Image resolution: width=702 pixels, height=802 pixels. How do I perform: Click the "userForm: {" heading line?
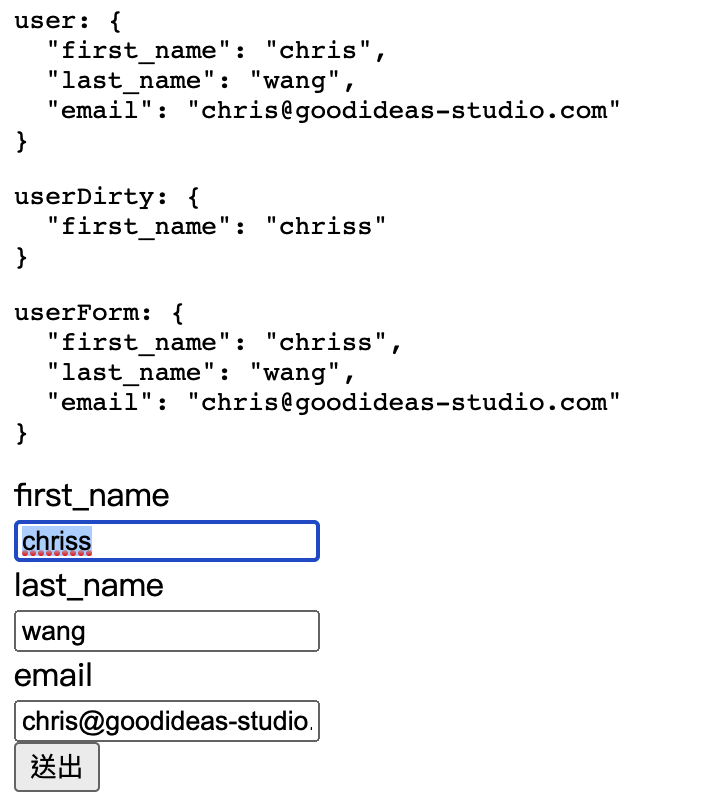[99, 313]
